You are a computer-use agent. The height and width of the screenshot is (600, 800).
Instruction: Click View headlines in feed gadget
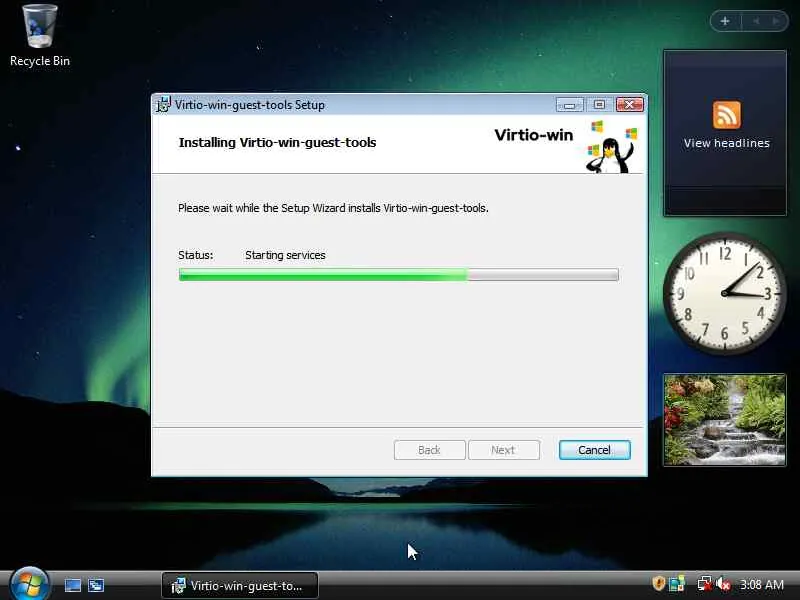point(727,143)
